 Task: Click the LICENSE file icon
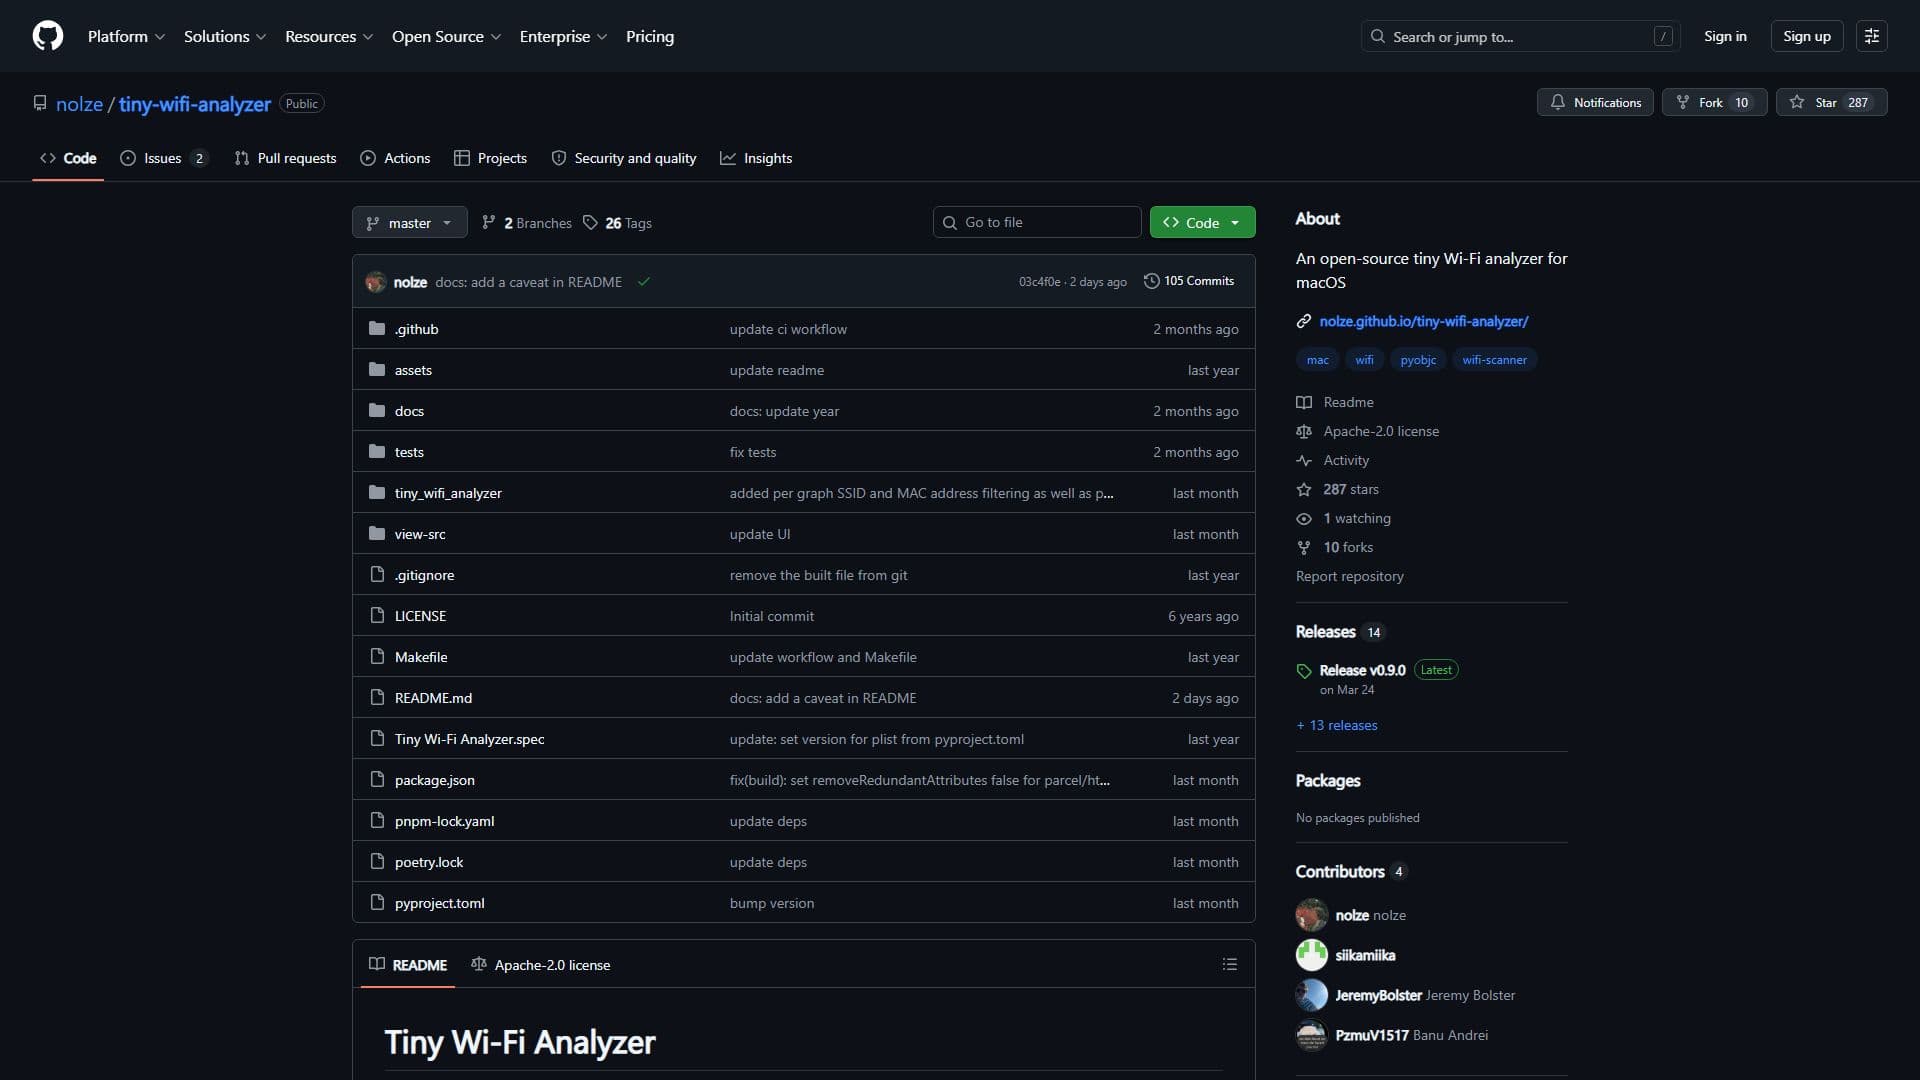point(377,616)
